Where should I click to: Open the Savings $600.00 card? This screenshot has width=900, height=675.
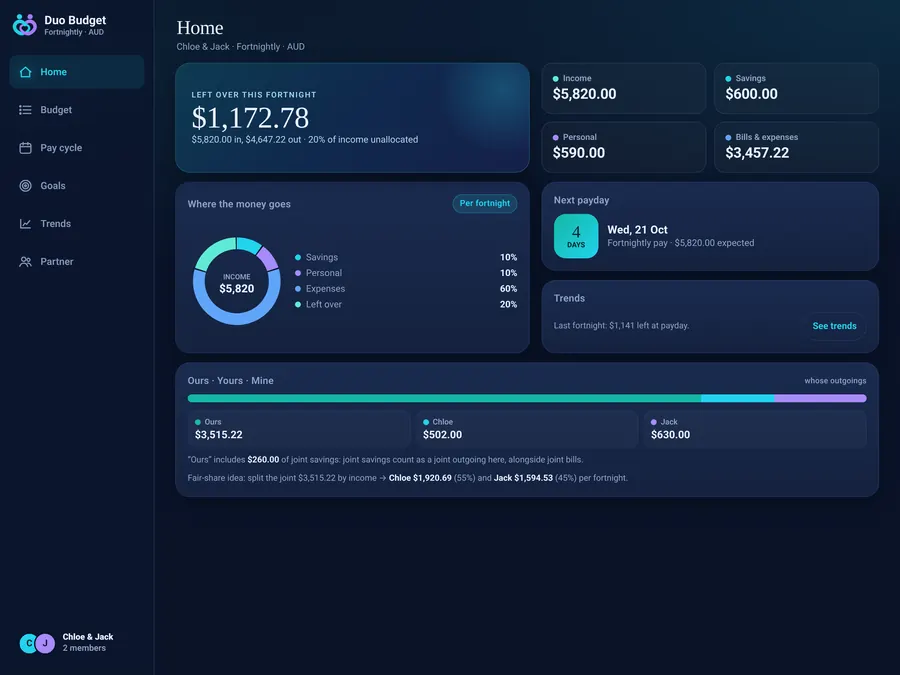796,88
